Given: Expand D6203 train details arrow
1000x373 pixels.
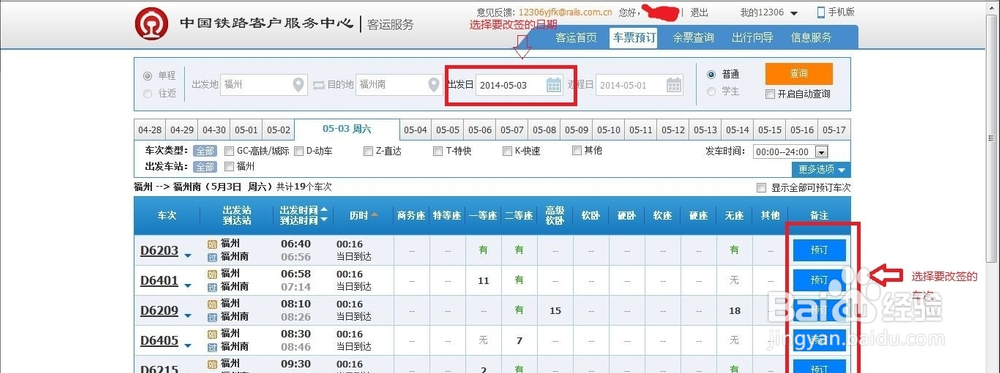Looking at the screenshot, I should (188, 256).
